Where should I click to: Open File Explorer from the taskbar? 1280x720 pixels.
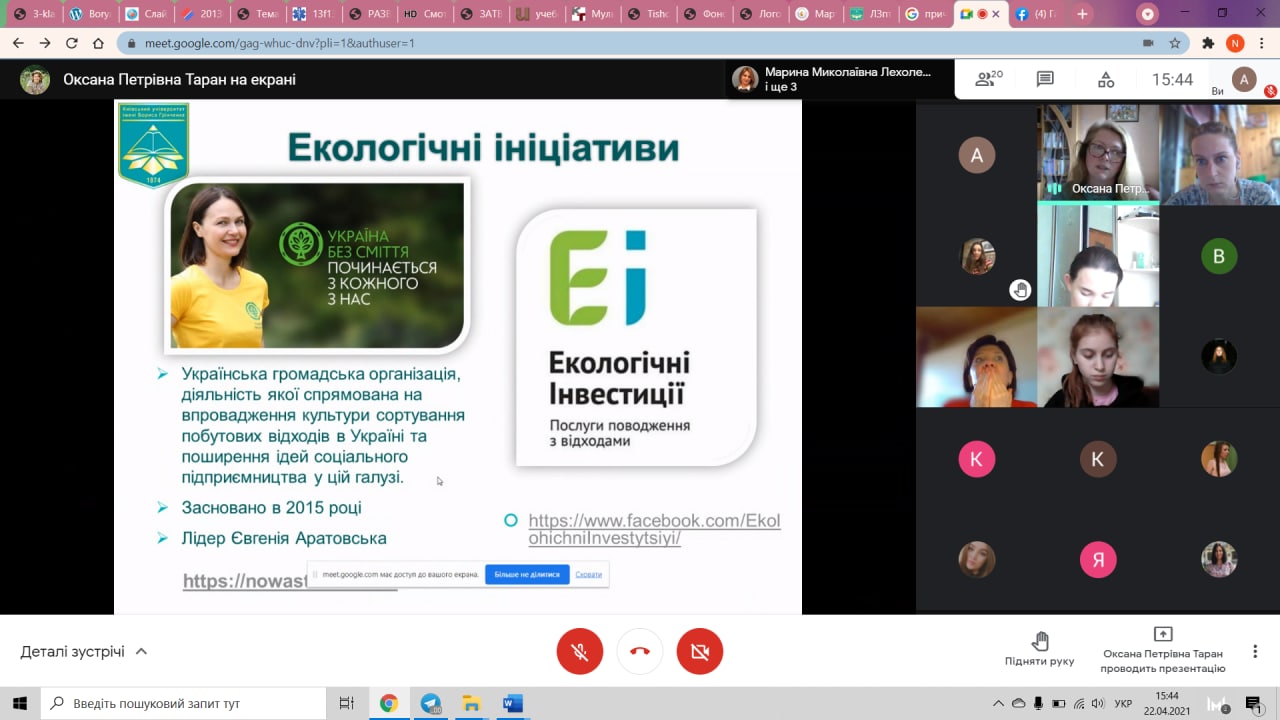click(472, 703)
